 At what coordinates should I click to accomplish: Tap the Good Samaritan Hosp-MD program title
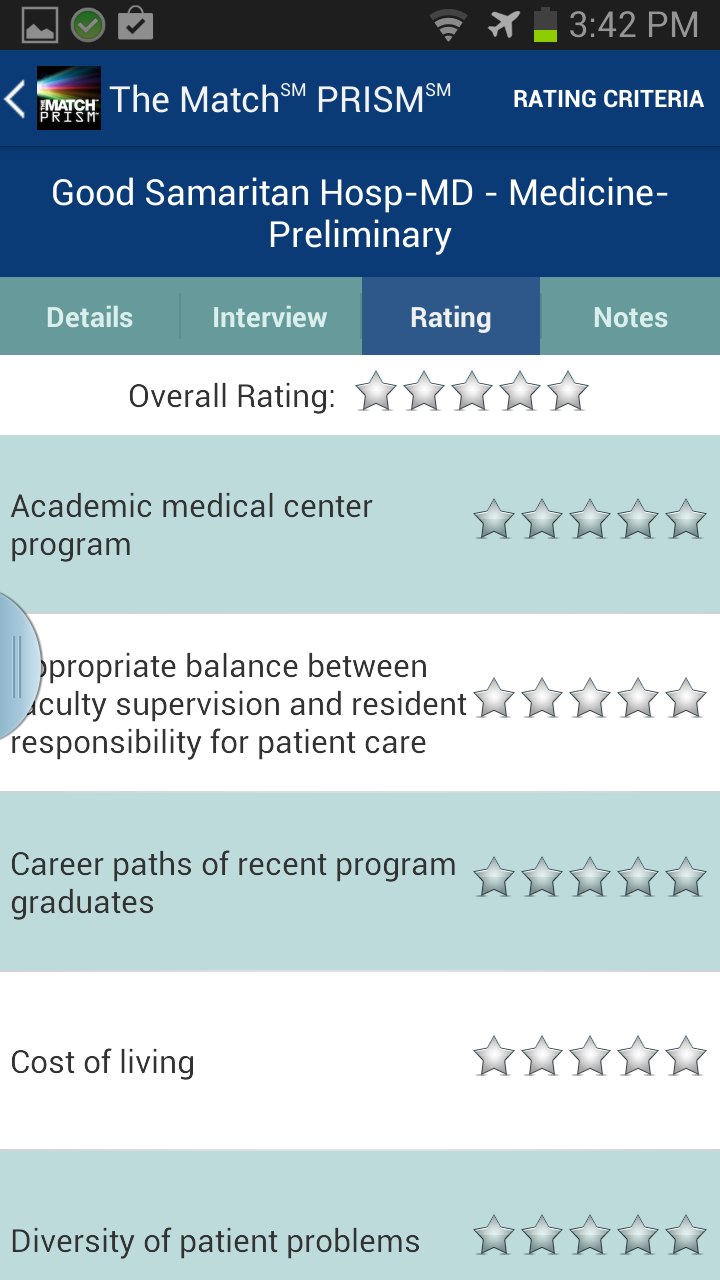(x=360, y=213)
